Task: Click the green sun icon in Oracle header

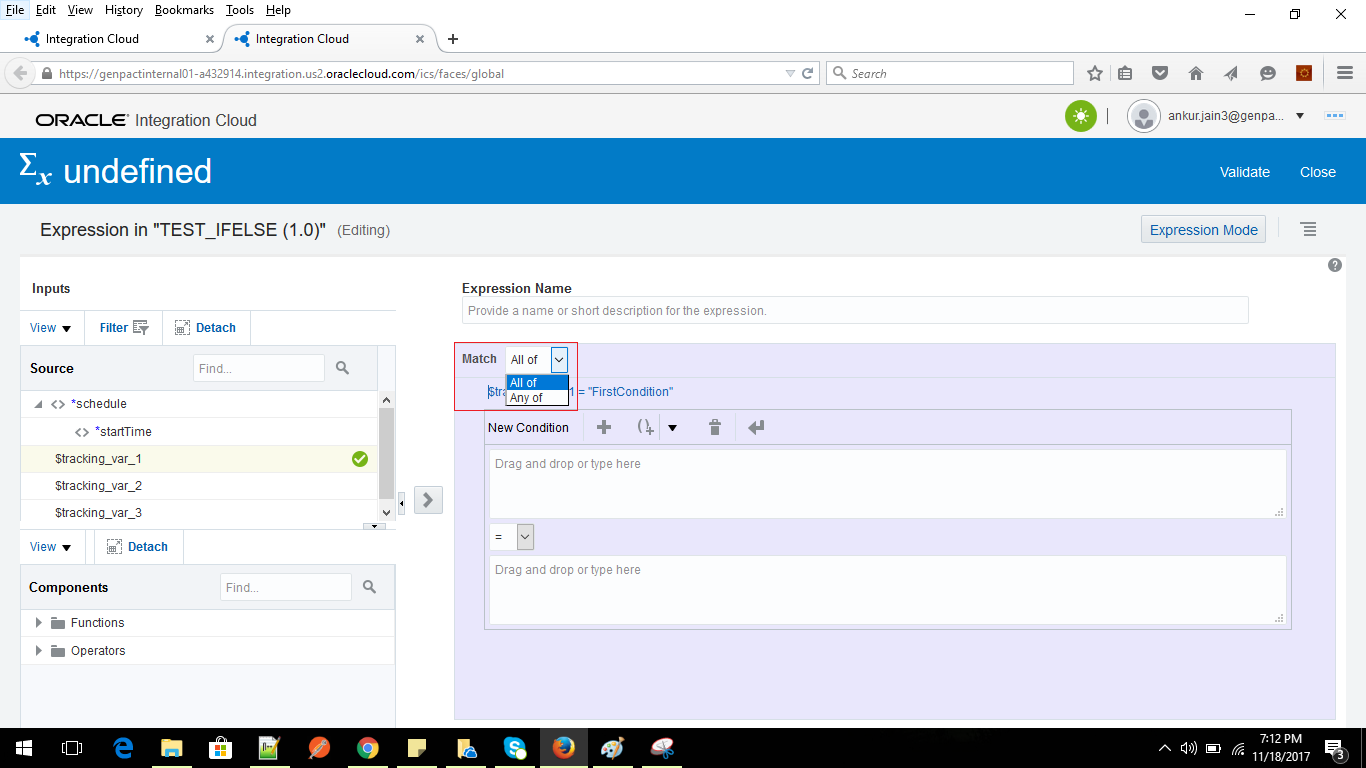Action: pos(1080,116)
